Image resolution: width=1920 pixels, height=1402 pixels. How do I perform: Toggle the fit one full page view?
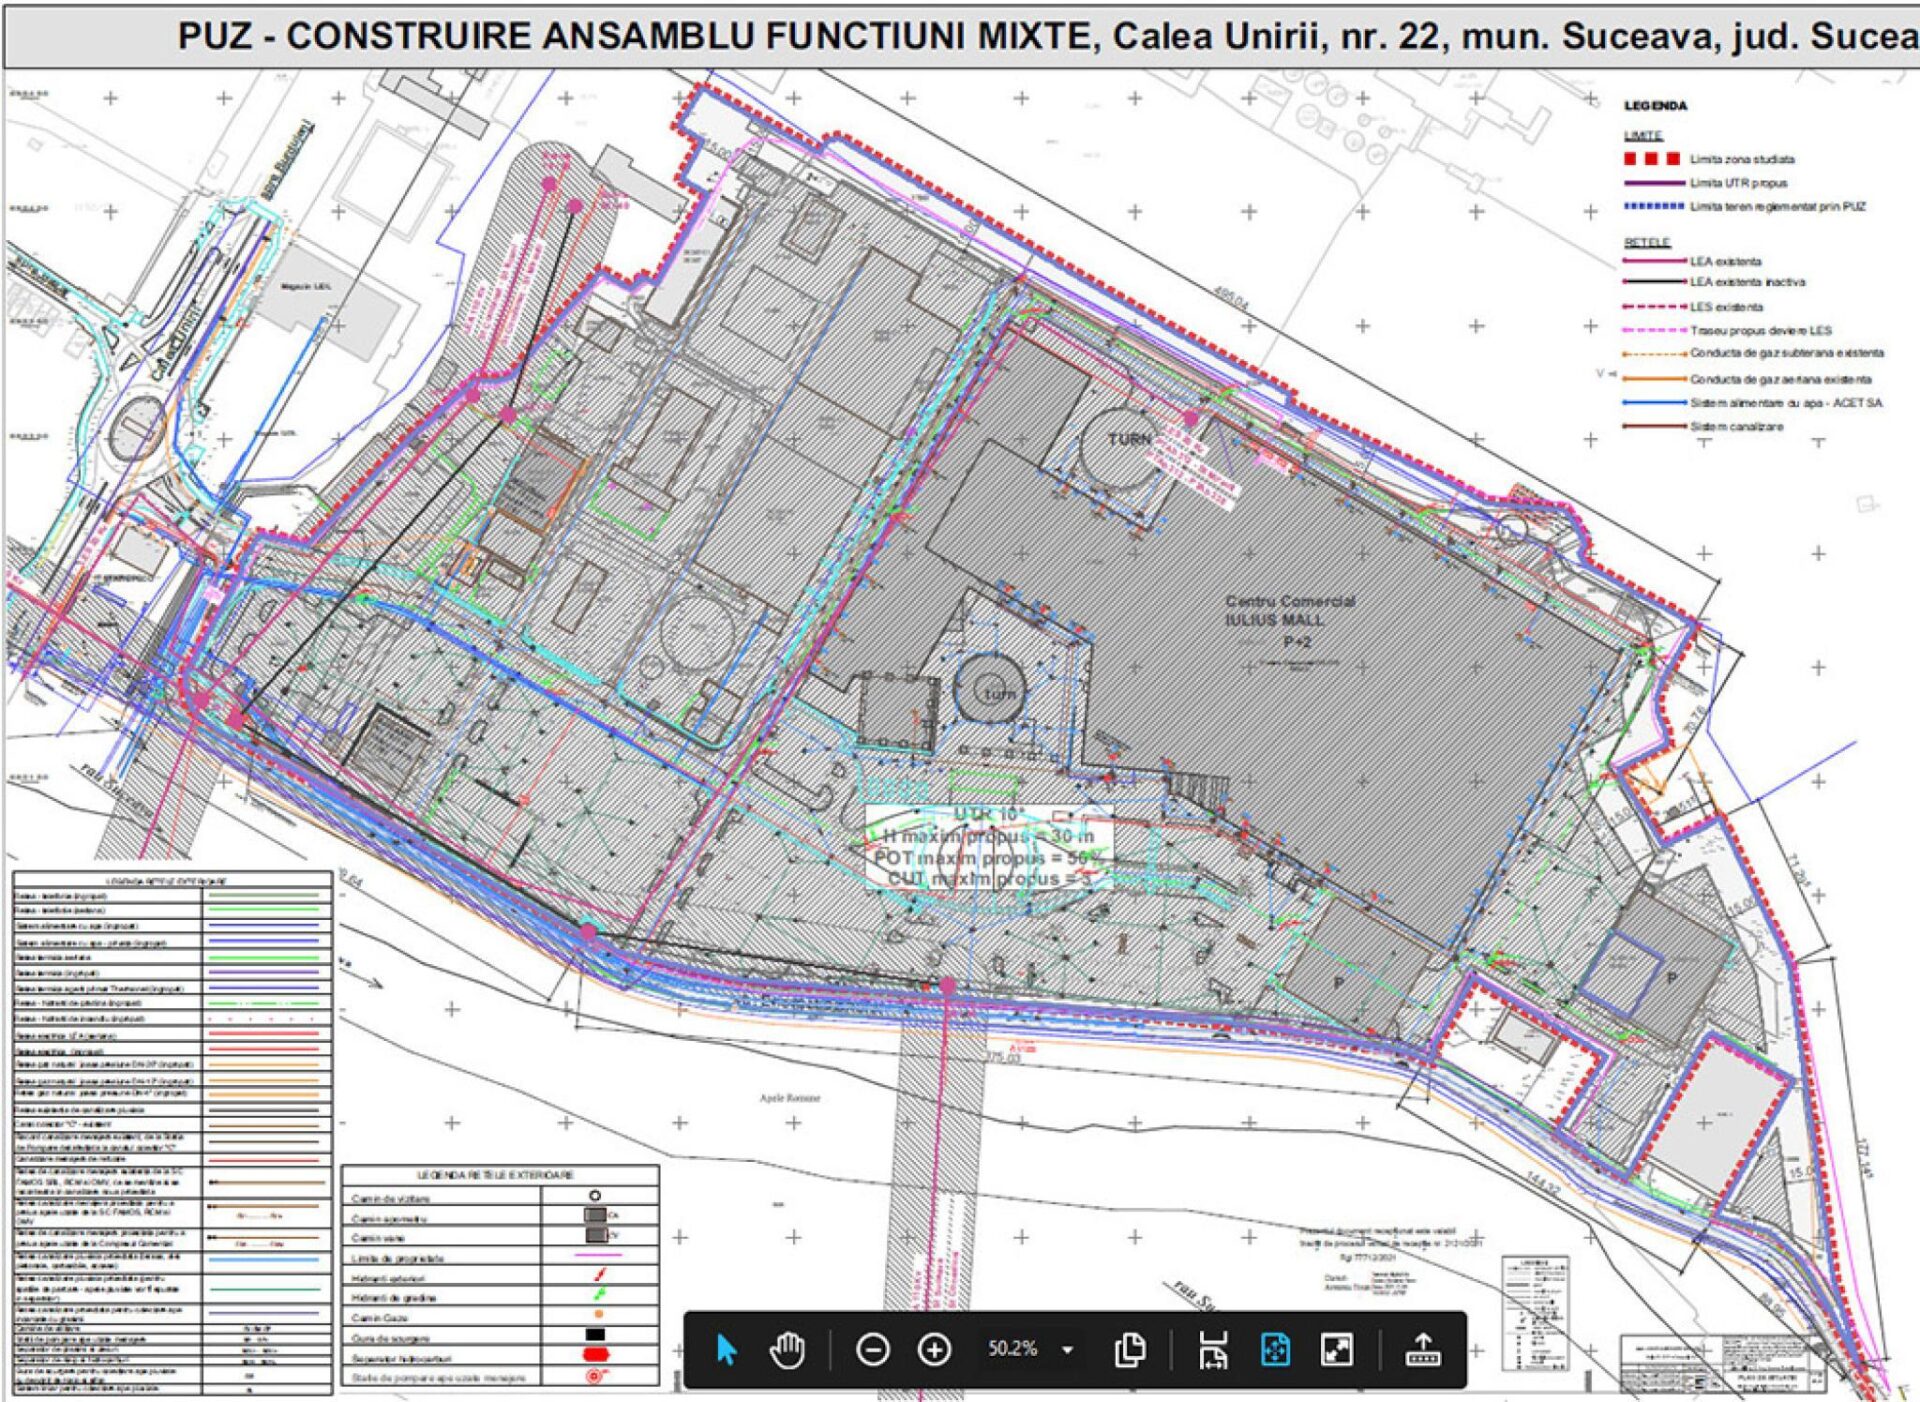pos(1275,1350)
